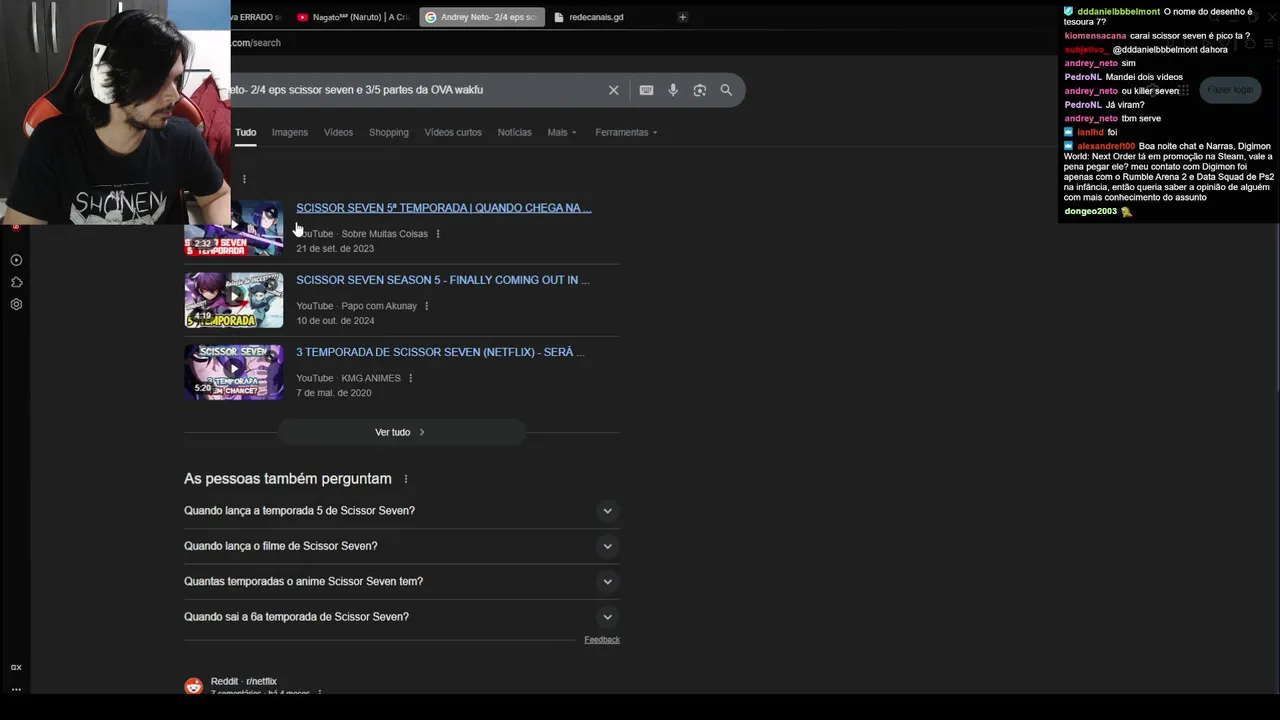
Task: Play the 2:32 '5 Temporada' video thumbnail
Action: click(234, 230)
